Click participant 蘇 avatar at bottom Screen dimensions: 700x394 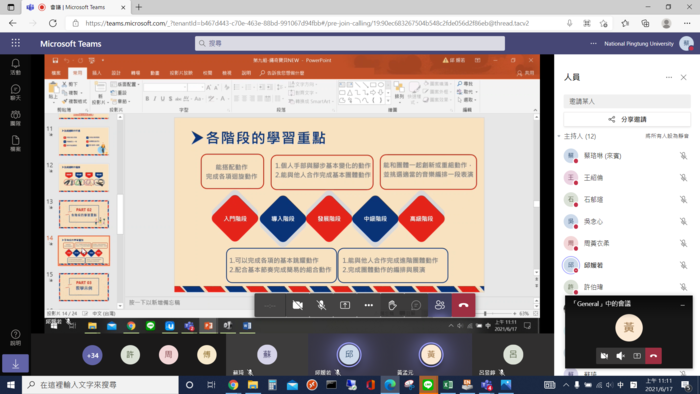(267, 354)
